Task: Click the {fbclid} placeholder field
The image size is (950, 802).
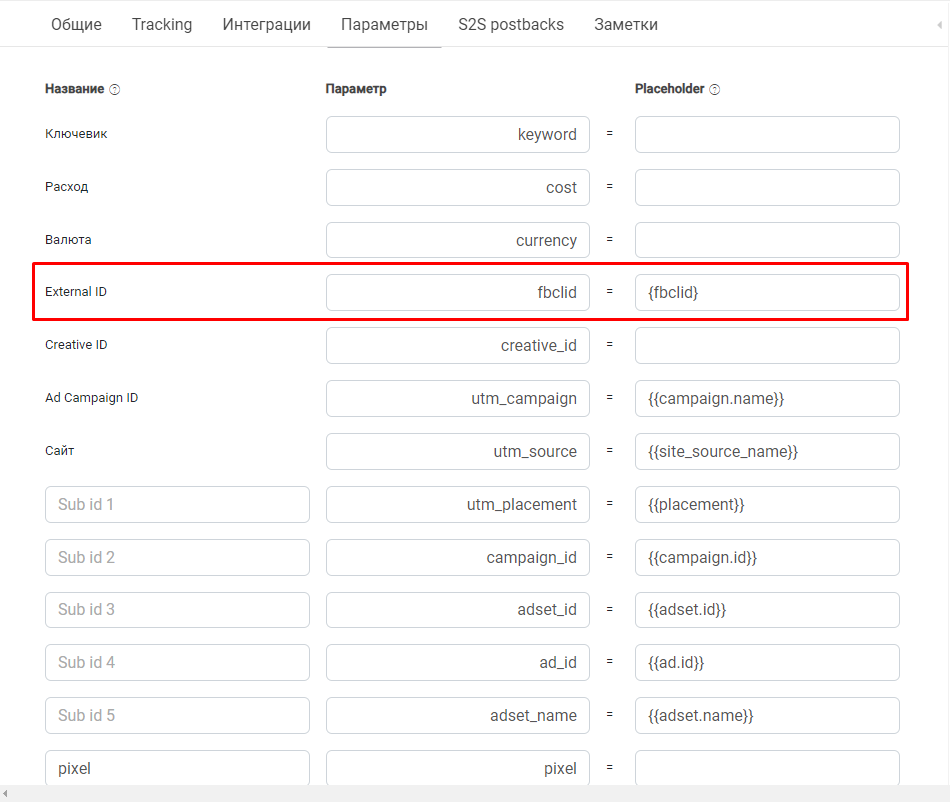Action: tap(767, 293)
